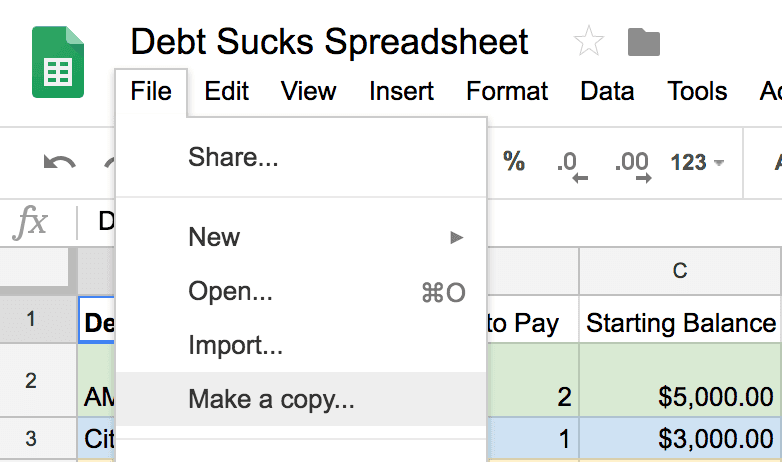Click the document title Debt Sucks Spreadsheet
Viewport: 782px width, 462px height.
pyautogui.click(x=329, y=41)
